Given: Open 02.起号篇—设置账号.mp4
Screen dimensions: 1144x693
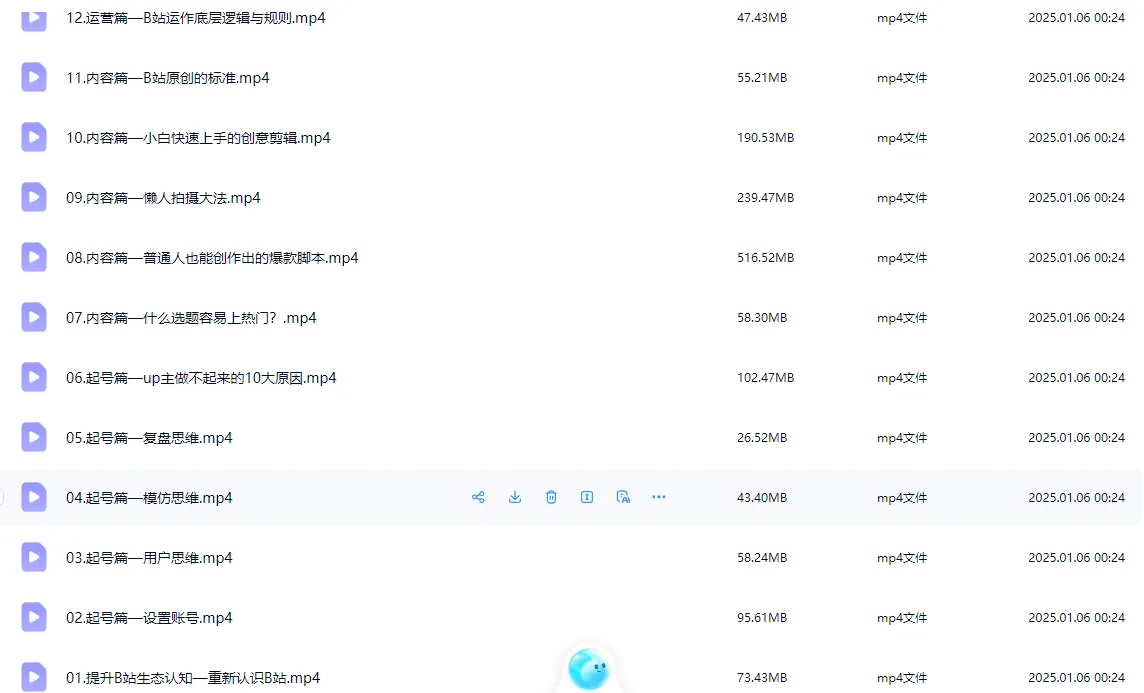Looking at the screenshot, I should click(x=150, y=617).
